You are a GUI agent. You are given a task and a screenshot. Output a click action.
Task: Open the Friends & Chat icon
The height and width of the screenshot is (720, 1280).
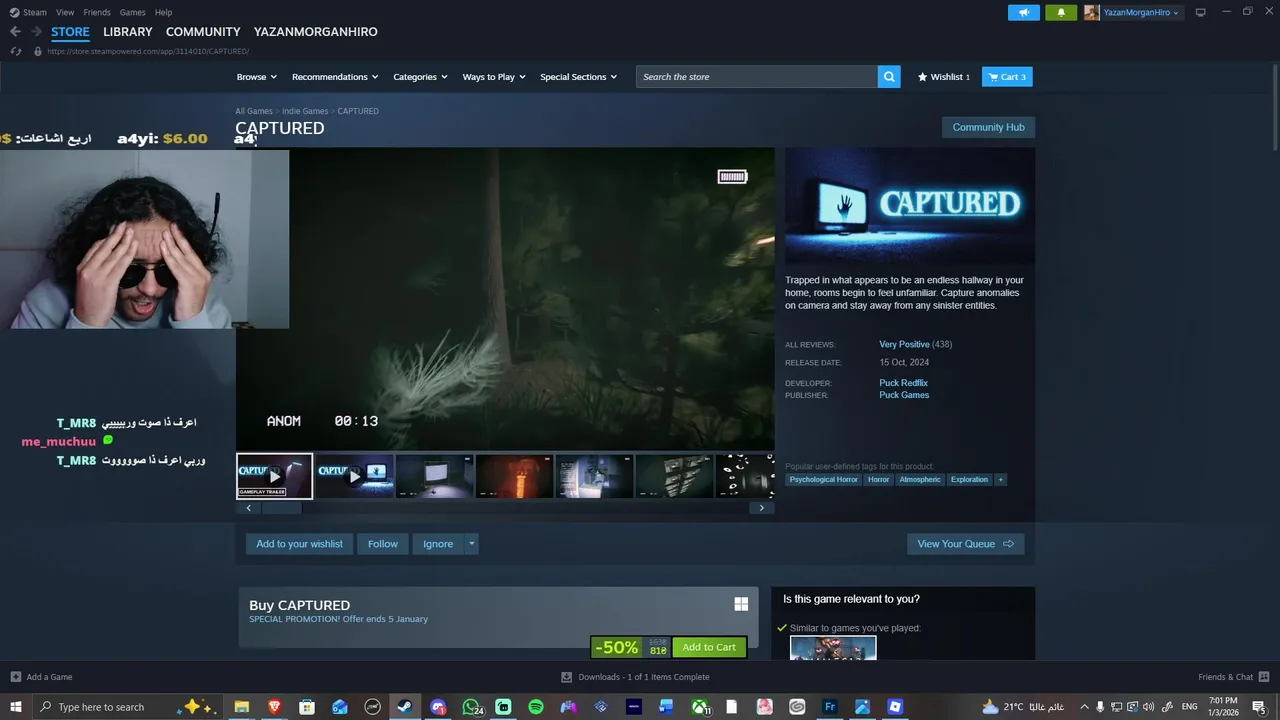(x=1264, y=677)
